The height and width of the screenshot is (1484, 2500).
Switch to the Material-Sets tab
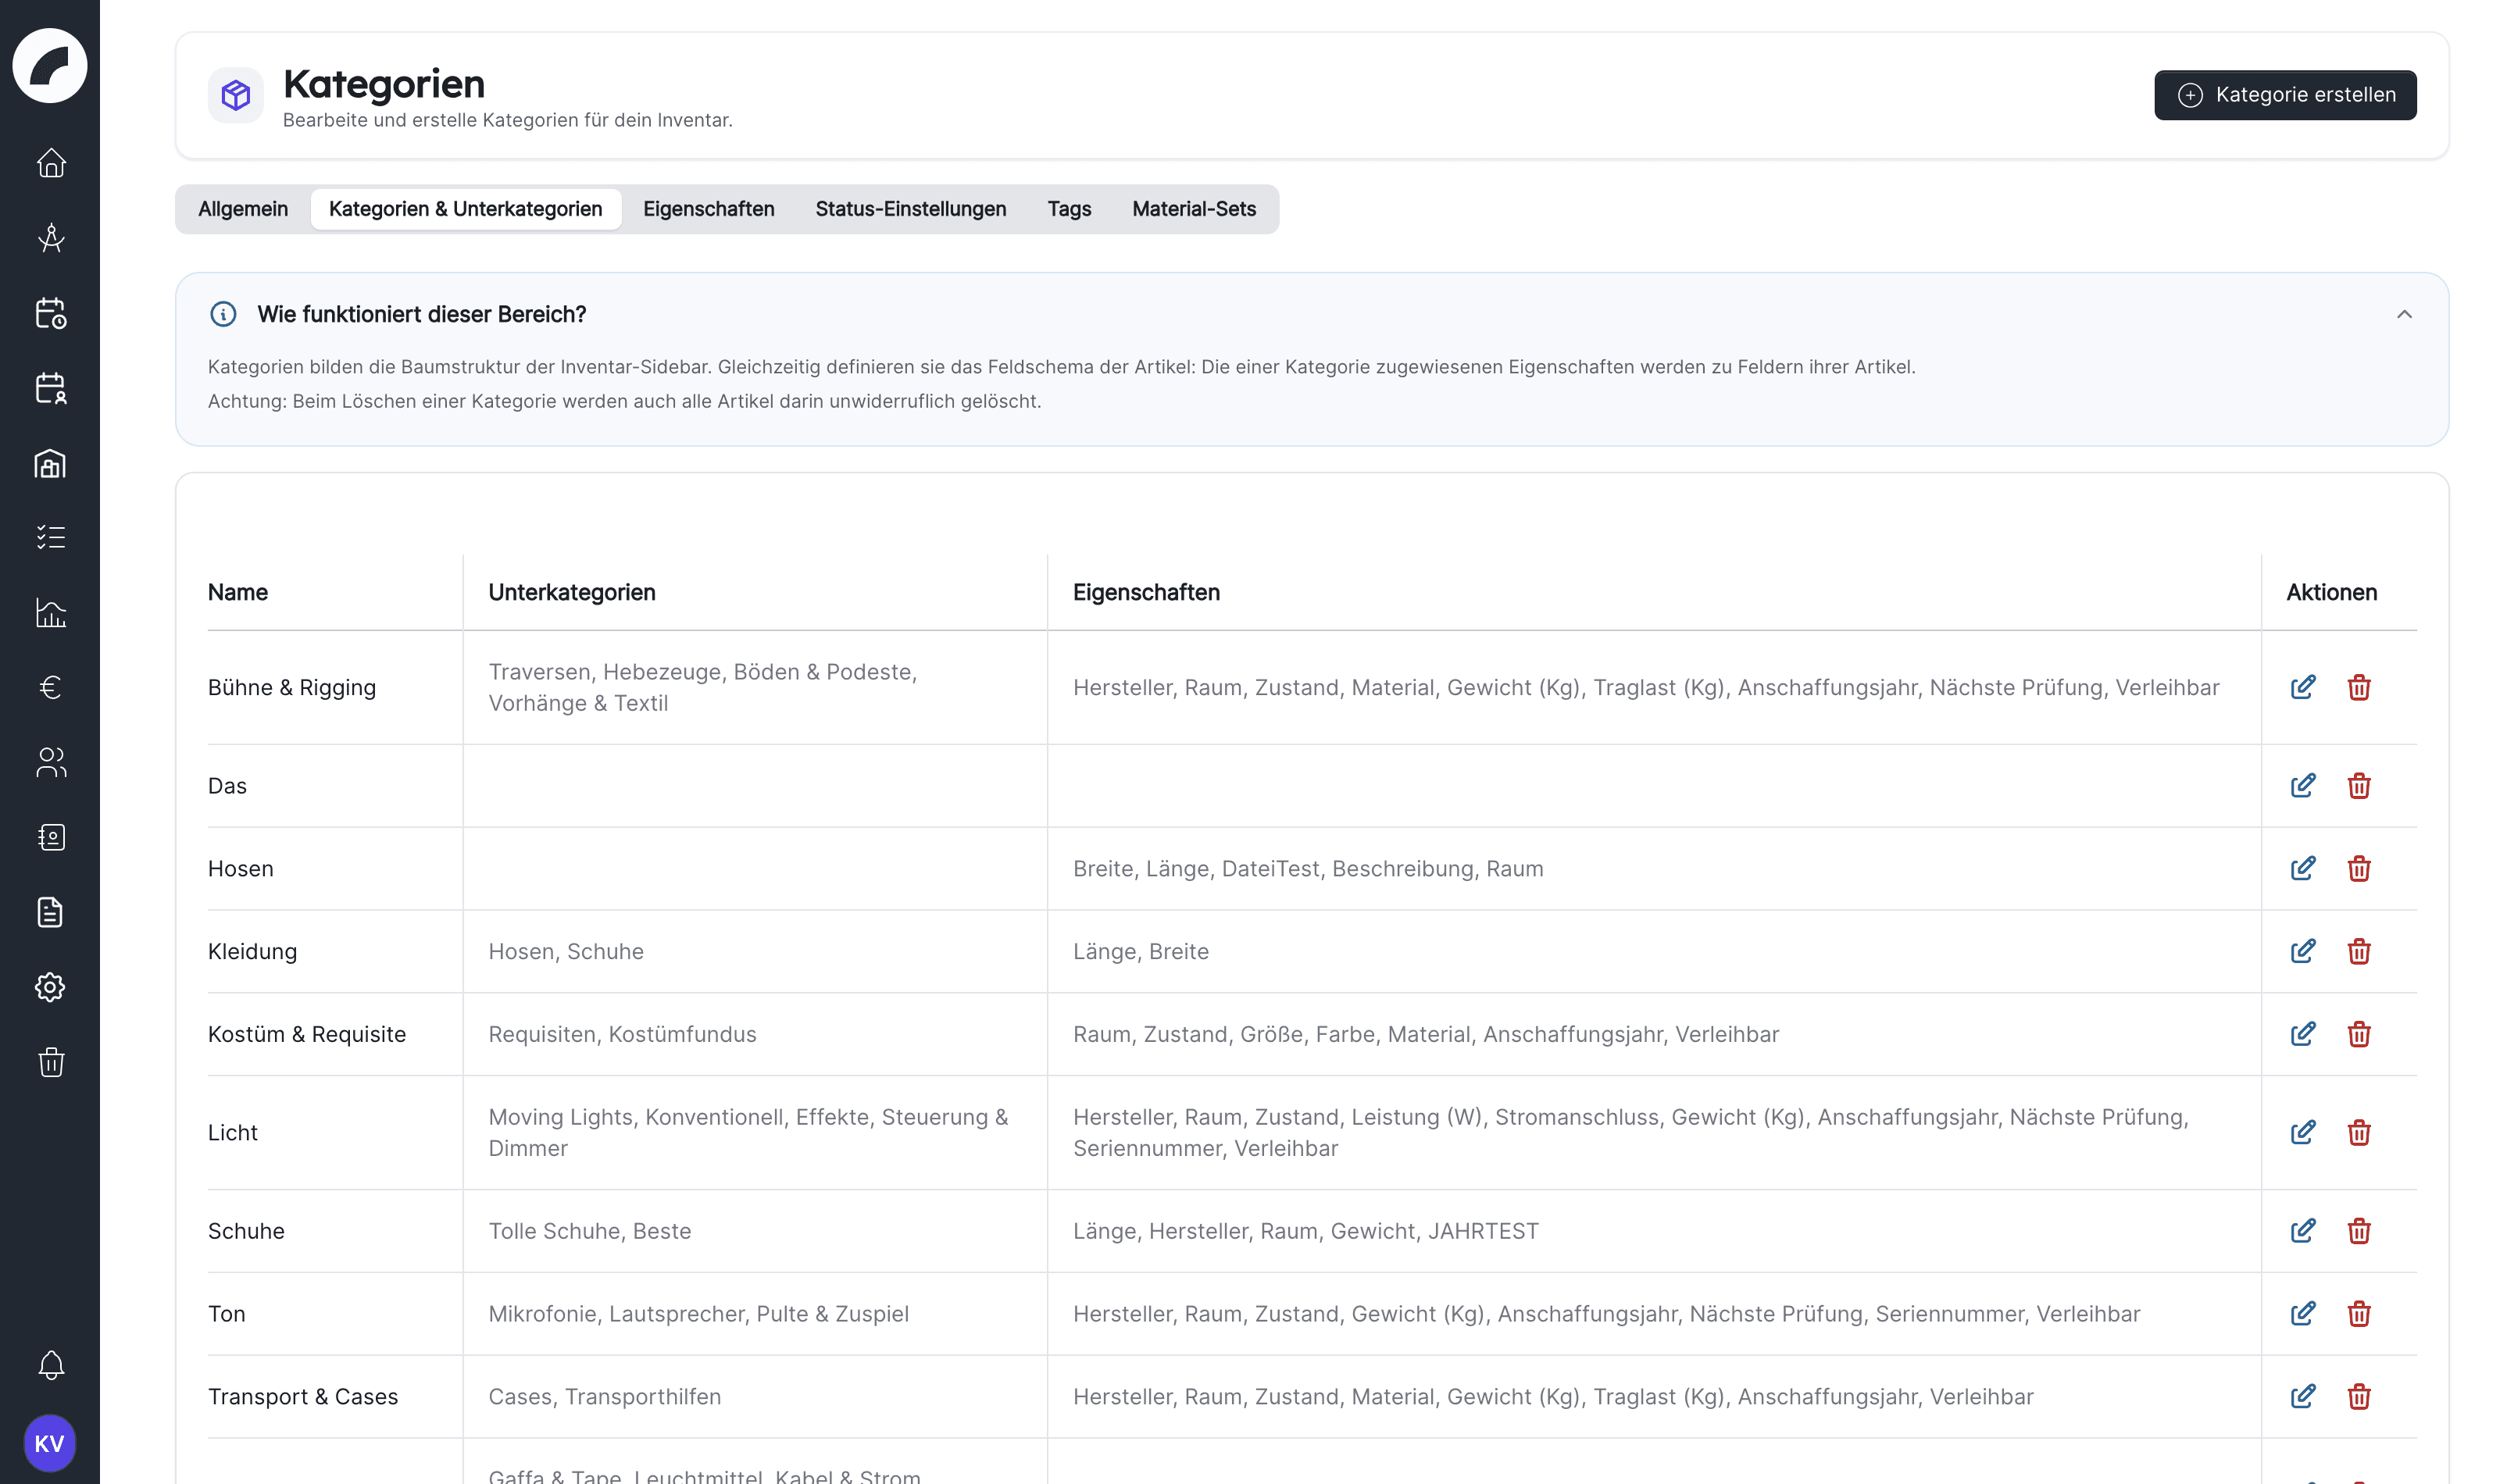[1193, 209]
